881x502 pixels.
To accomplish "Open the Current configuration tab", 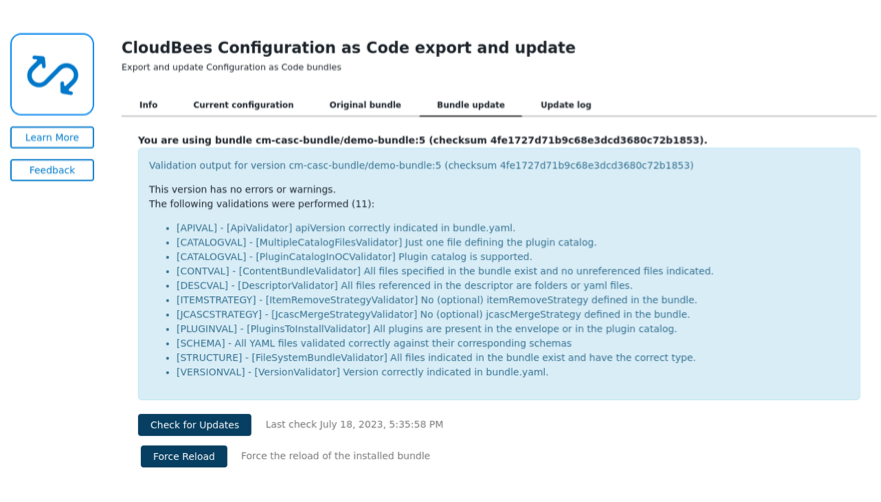I will point(243,105).
